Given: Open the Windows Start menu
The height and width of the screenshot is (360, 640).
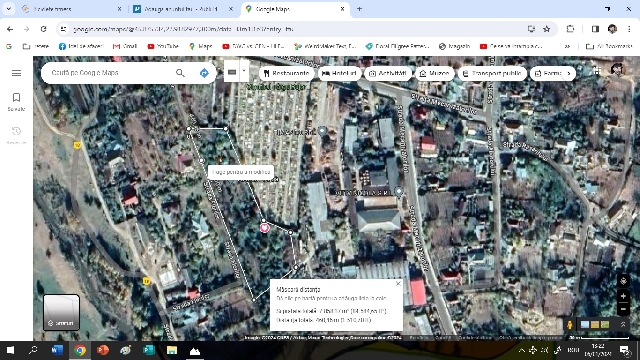Looking at the screenshot, I should [x=10, y=350].
